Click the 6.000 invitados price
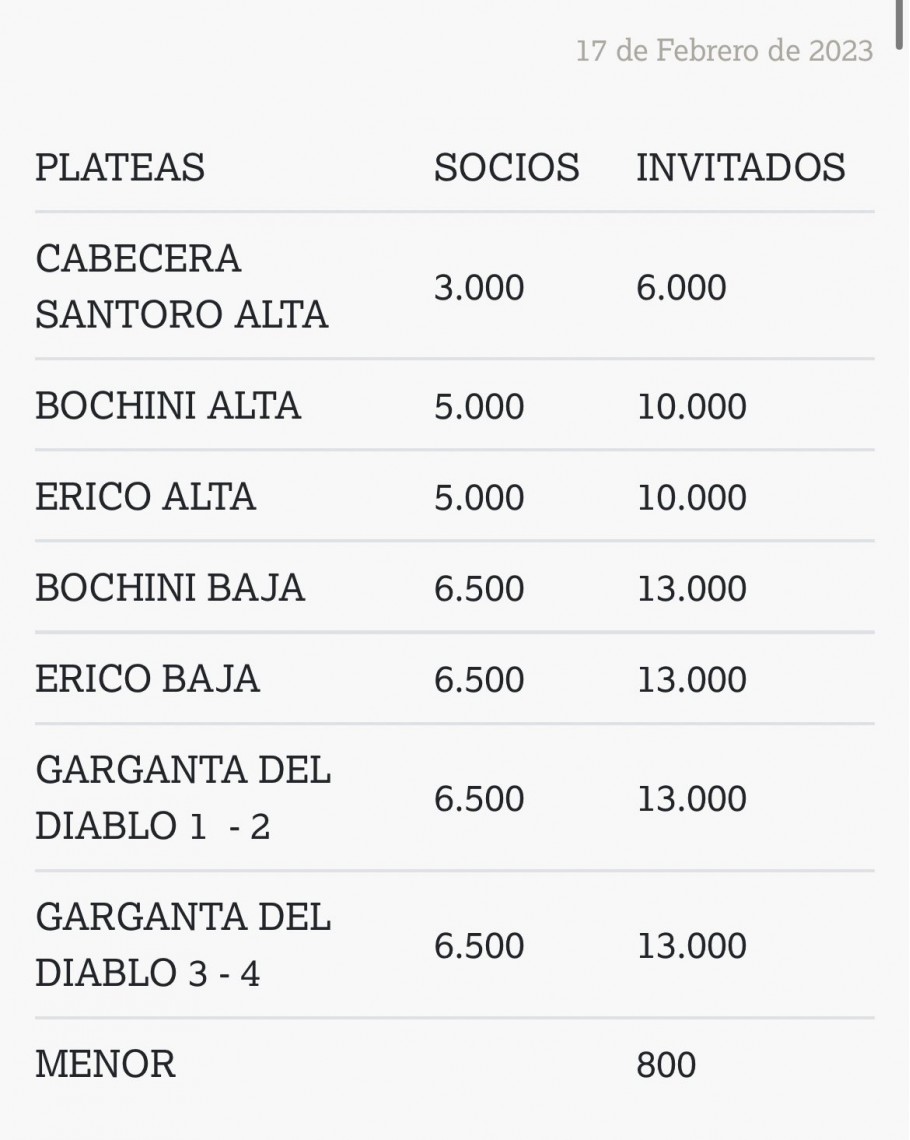The image size is (910, 1140). coord(681,287)
